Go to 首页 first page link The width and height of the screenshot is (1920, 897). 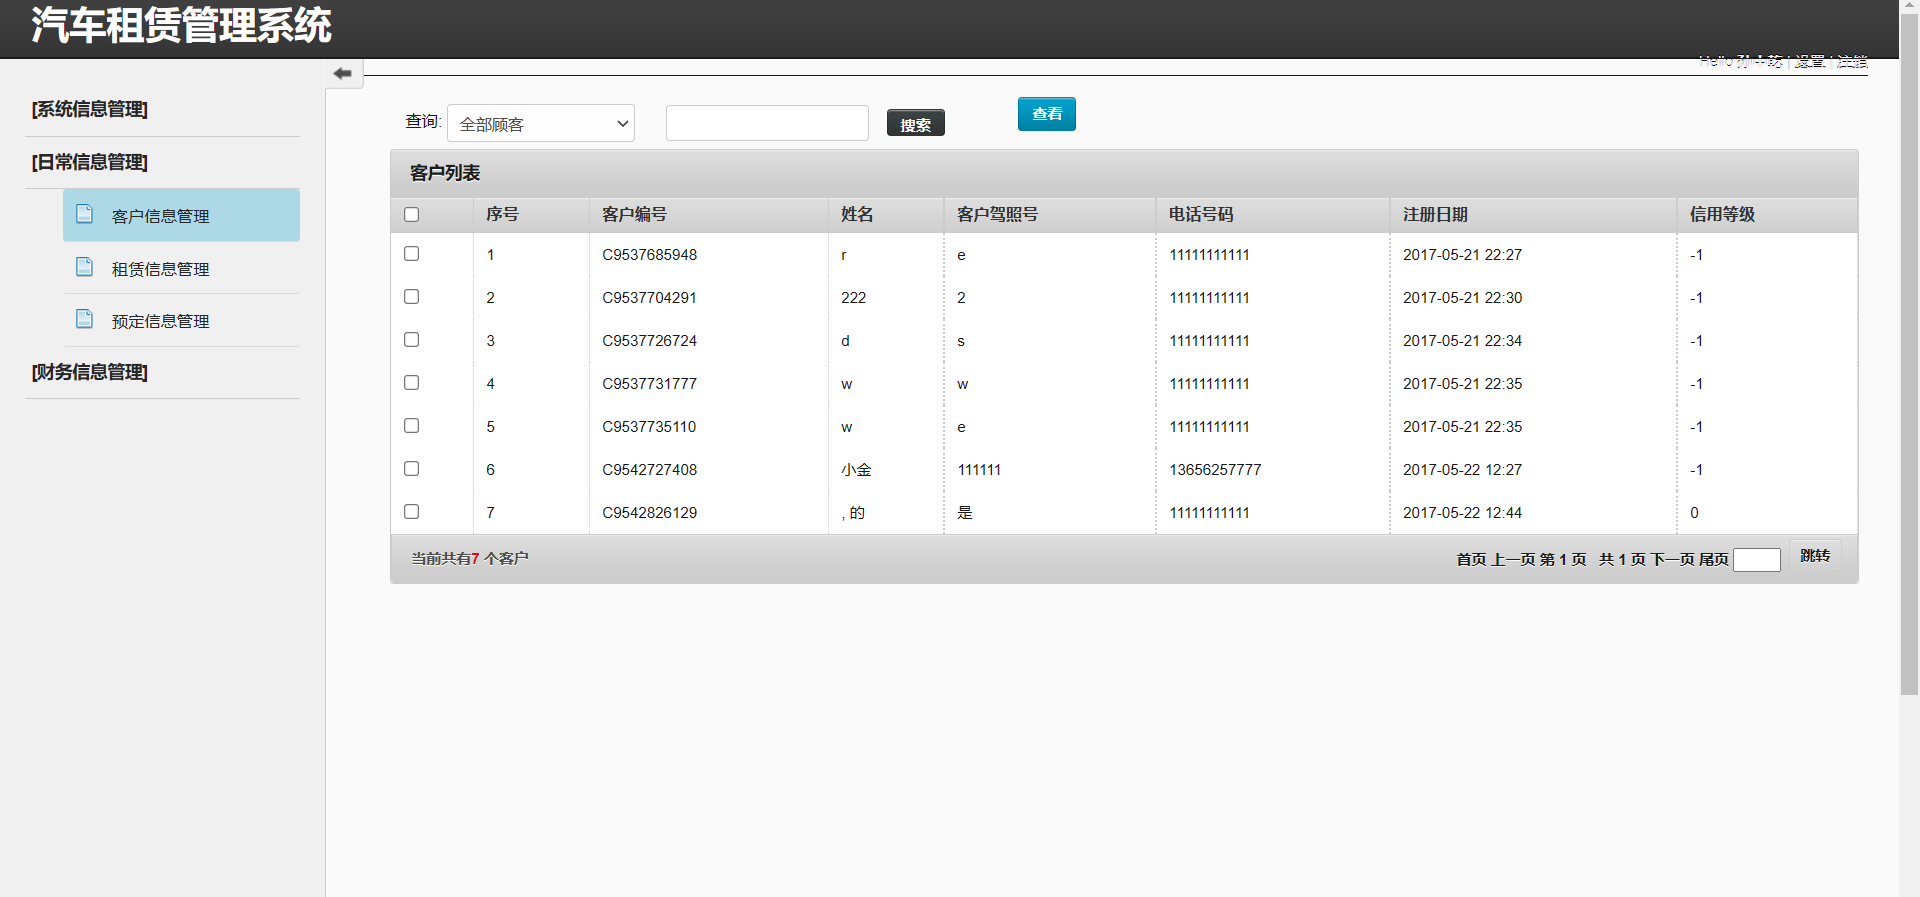click(x=1471, y=559)
